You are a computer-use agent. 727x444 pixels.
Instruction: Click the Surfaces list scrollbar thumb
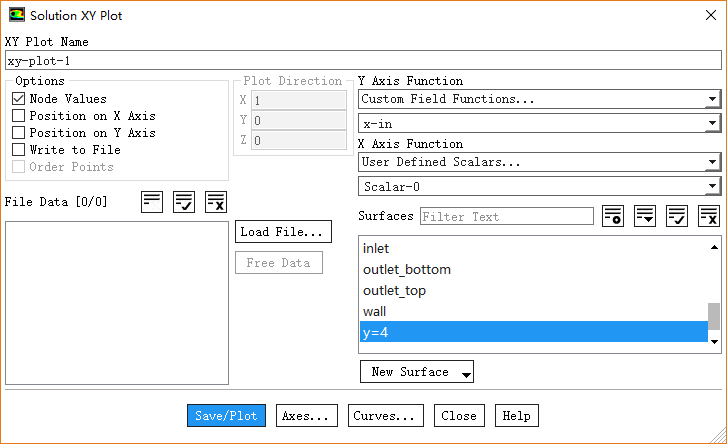point(714,316)
